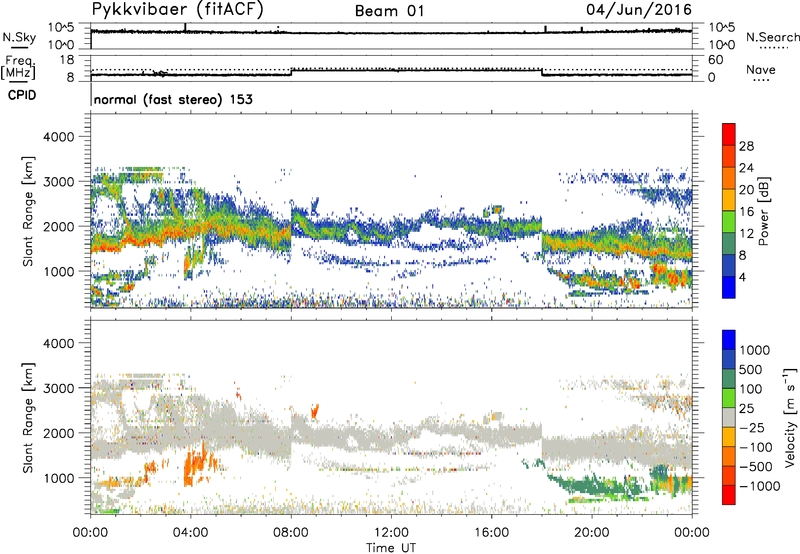The width and height of the screenshot is (800, 554).
Task: Click the 18 tick on frequency axis
Action: [67, 60]
